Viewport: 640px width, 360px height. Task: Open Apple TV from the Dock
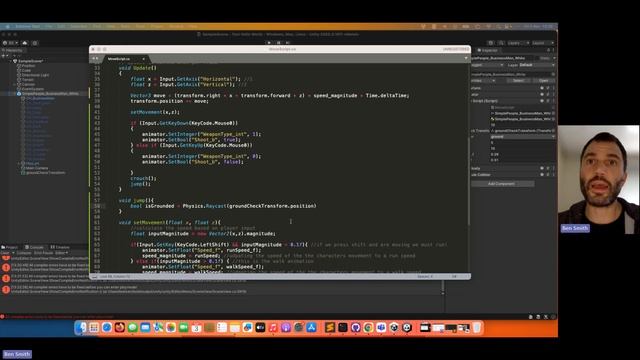(x=260, y=327)
